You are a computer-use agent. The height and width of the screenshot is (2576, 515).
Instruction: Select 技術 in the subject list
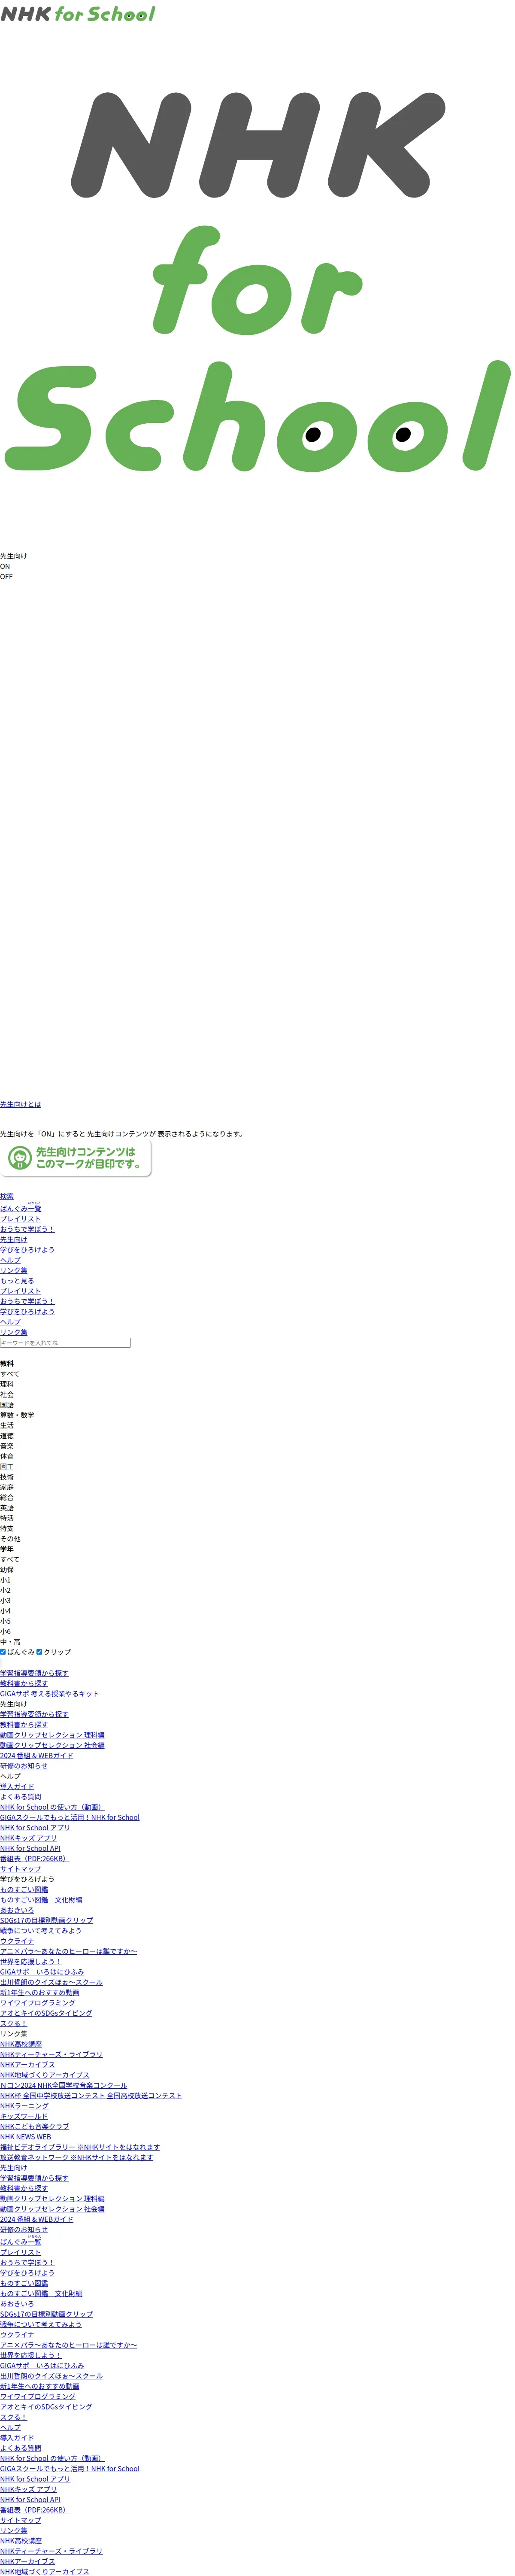pyautogui.click(x=7, y=1477)
